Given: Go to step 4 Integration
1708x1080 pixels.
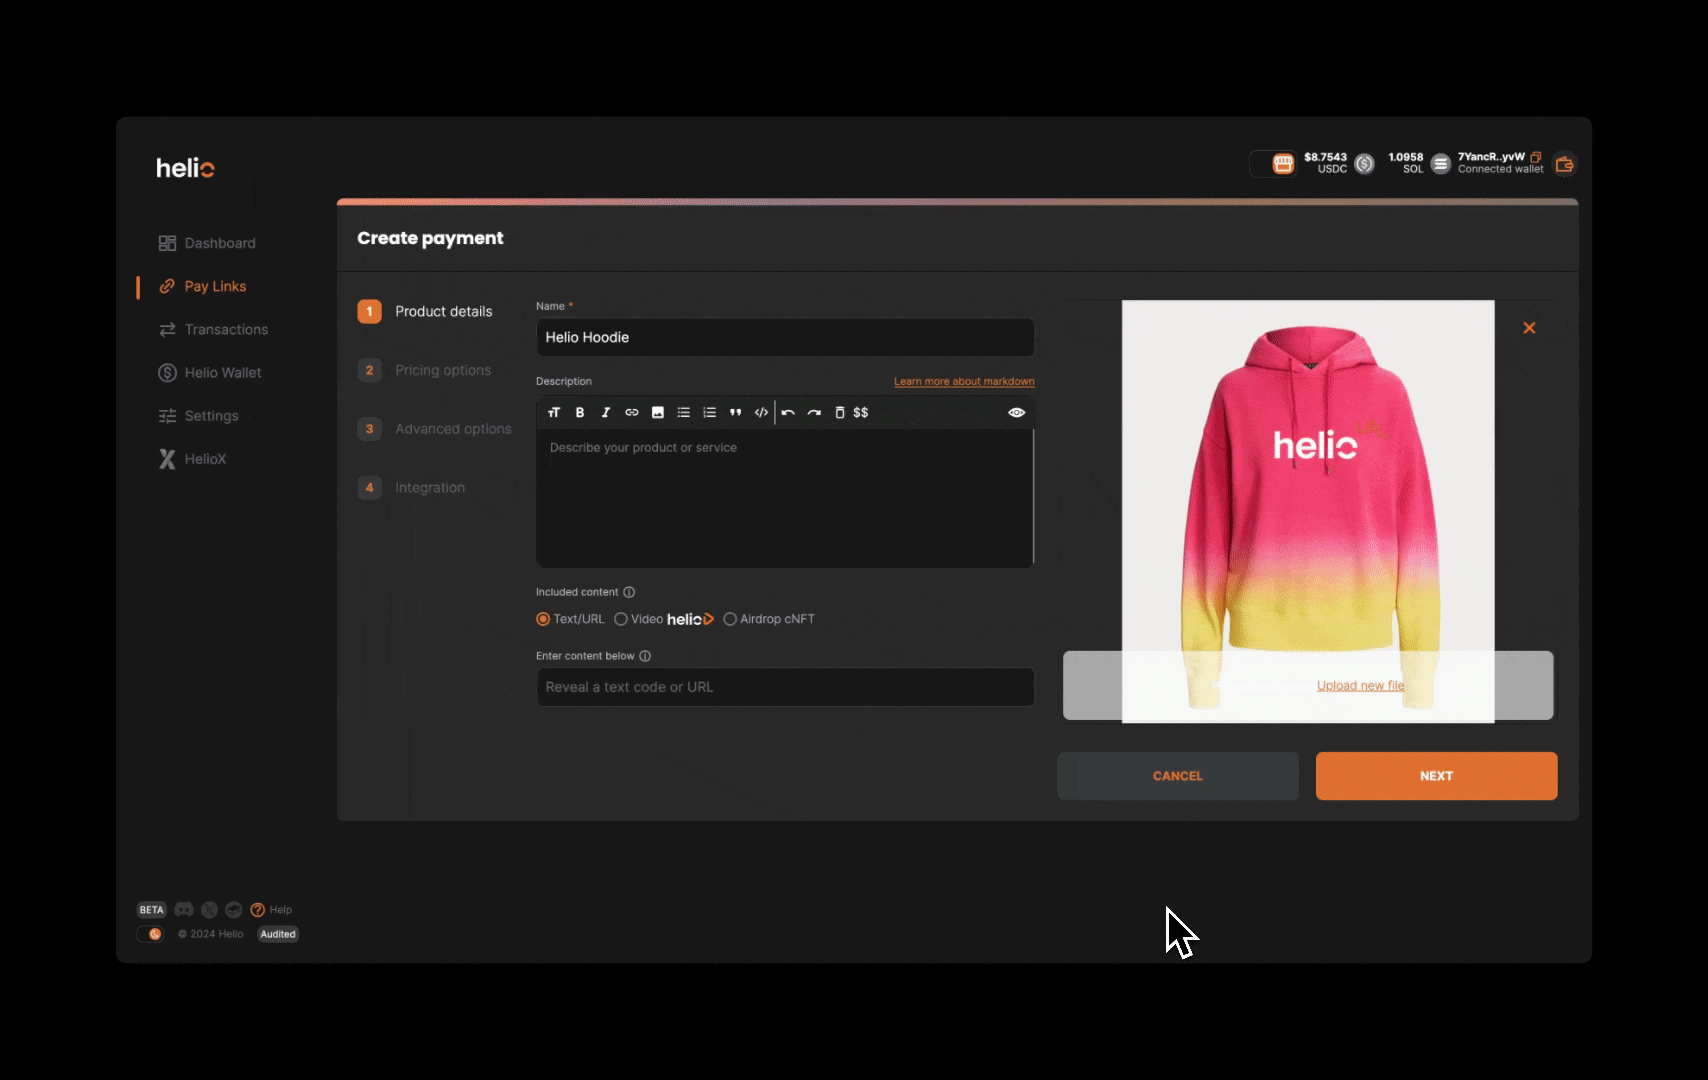Looking at the screenshot, I should click(x=412, y=487).
